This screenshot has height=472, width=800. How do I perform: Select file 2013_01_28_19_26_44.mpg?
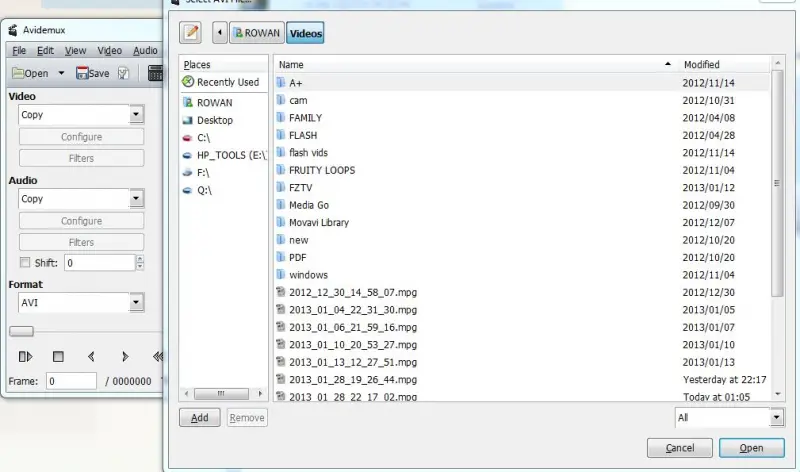522,380
